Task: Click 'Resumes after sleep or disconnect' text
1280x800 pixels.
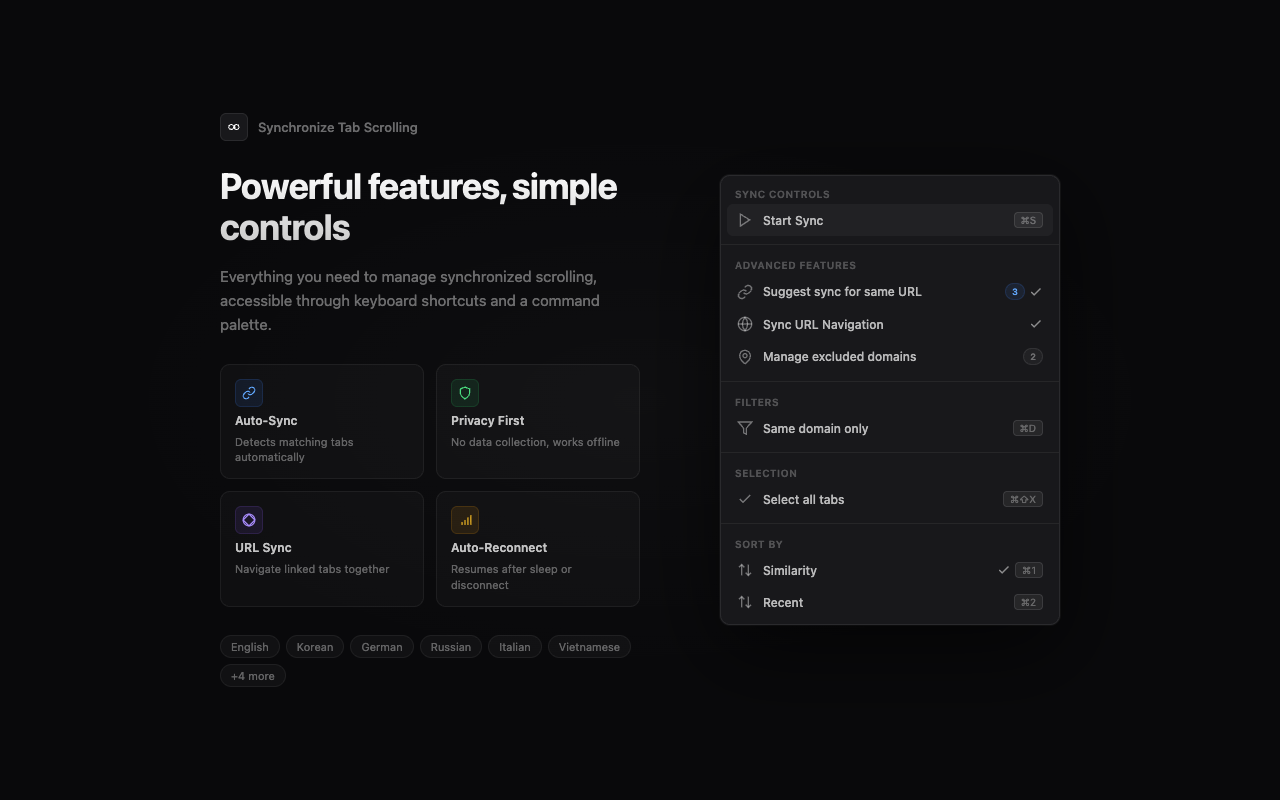Action: click(x=511, y=577)
